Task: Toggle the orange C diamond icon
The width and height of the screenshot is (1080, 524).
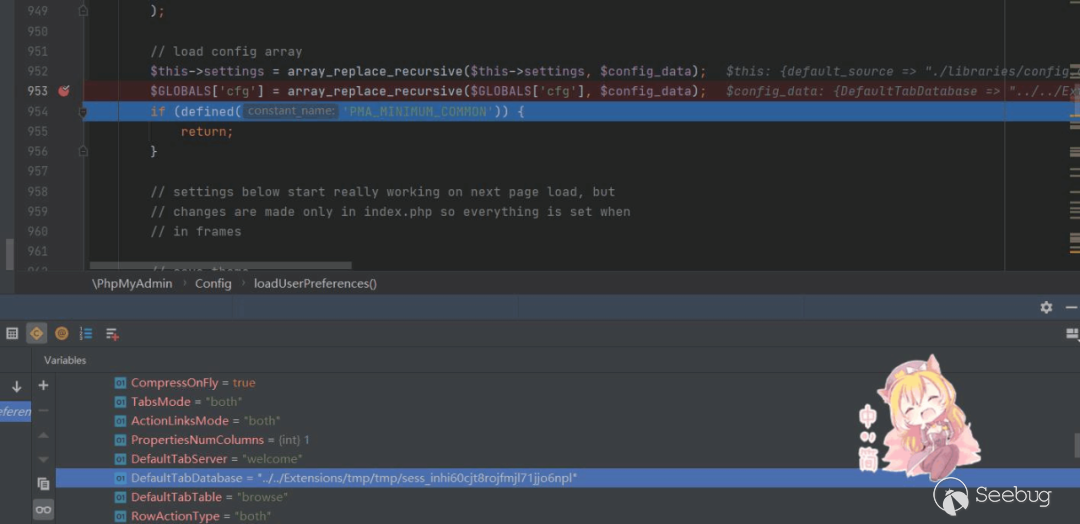Action: click(36, 334)
